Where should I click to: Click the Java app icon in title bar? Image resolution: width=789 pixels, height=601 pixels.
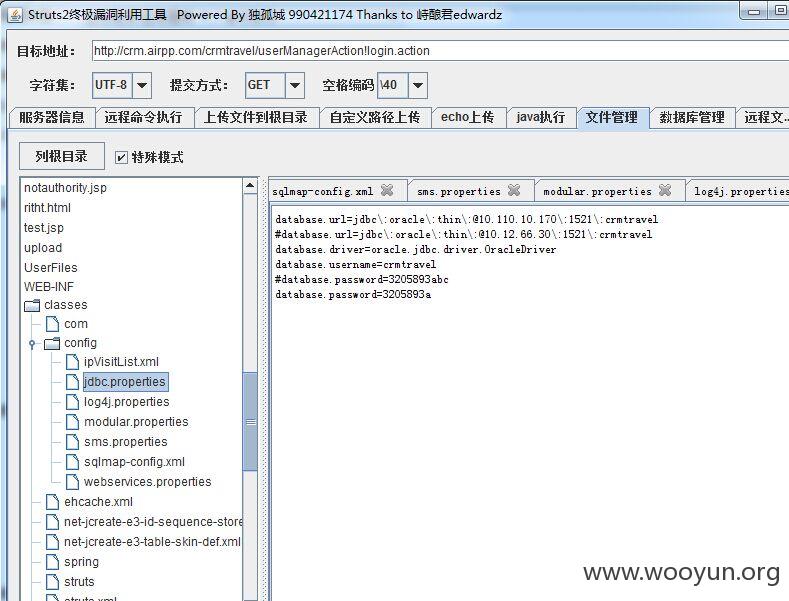click(x=15, y=15)
